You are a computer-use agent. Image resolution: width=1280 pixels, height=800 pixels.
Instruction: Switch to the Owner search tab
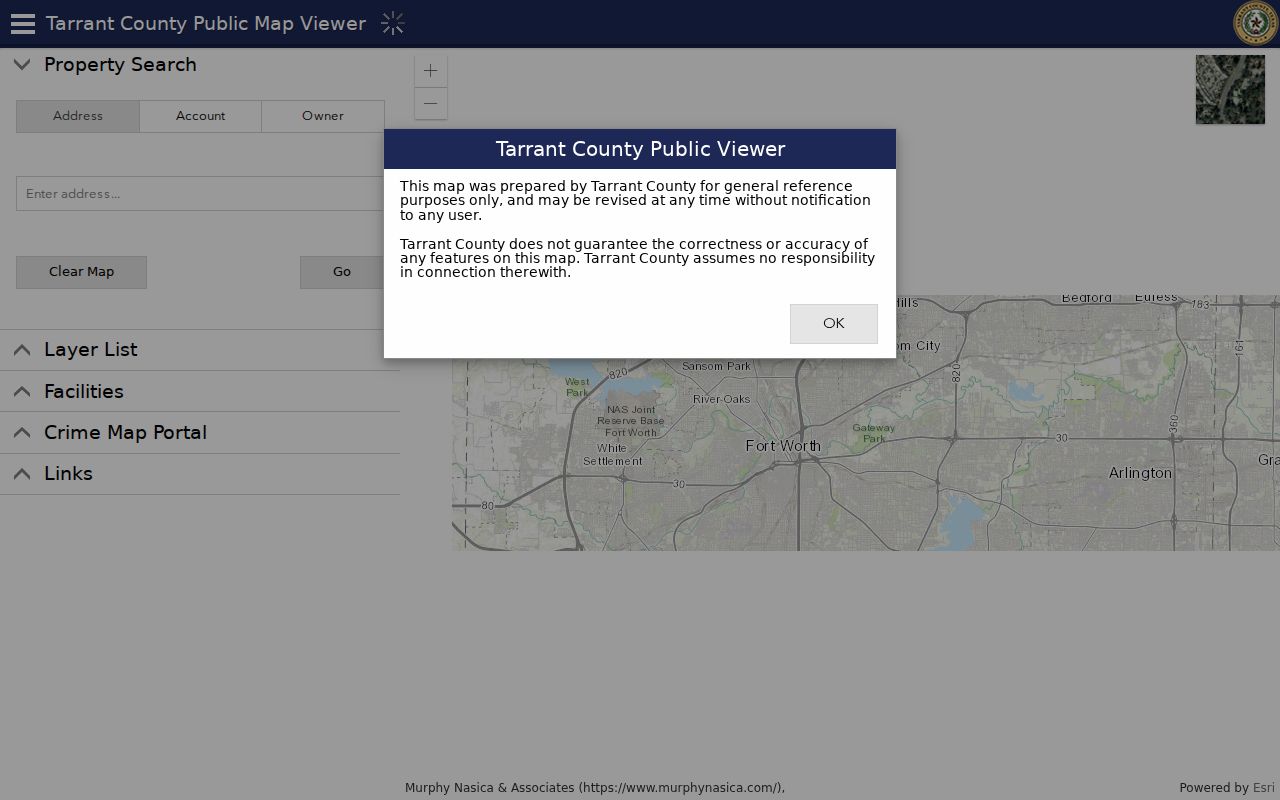(323, 116)
